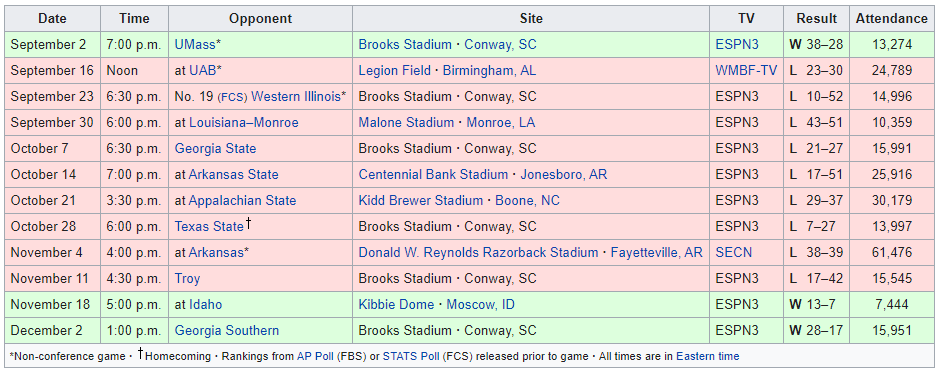The height and width of the screenshot is (372, 937).
Task: Select the Kibbie Dome link
Action: tap(396, 305)
